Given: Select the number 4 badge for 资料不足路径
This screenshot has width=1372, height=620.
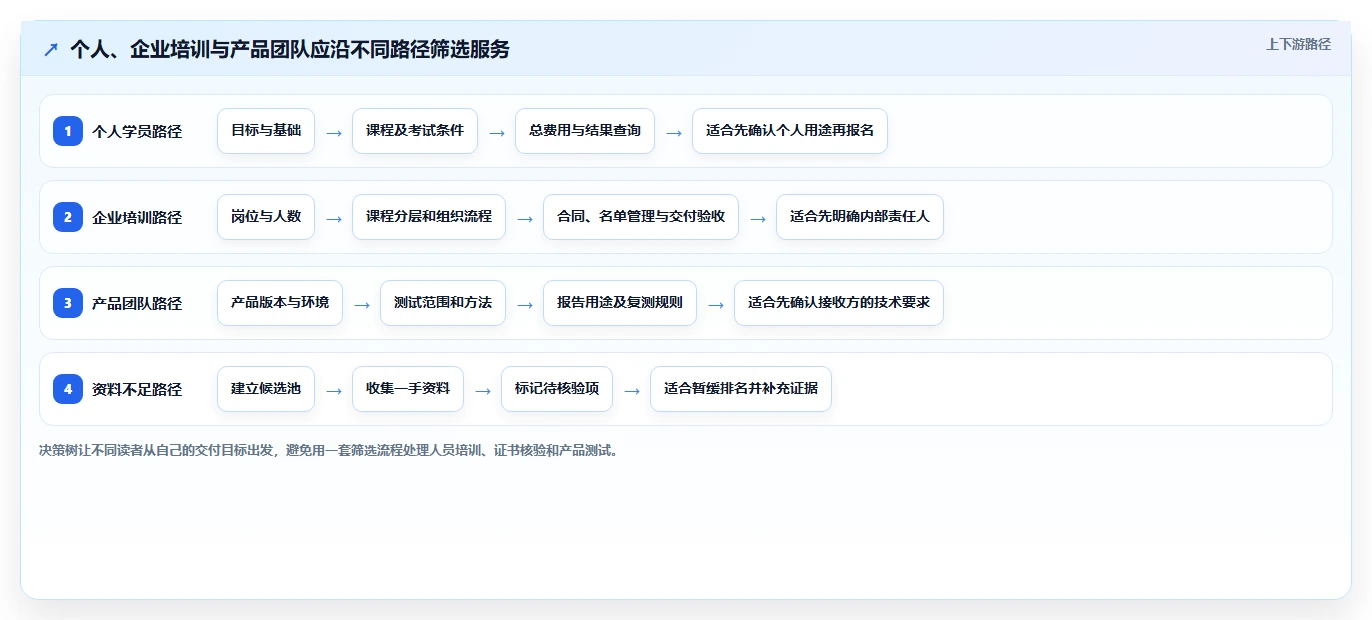Looking at the screenshot, I should pos(68,389).
